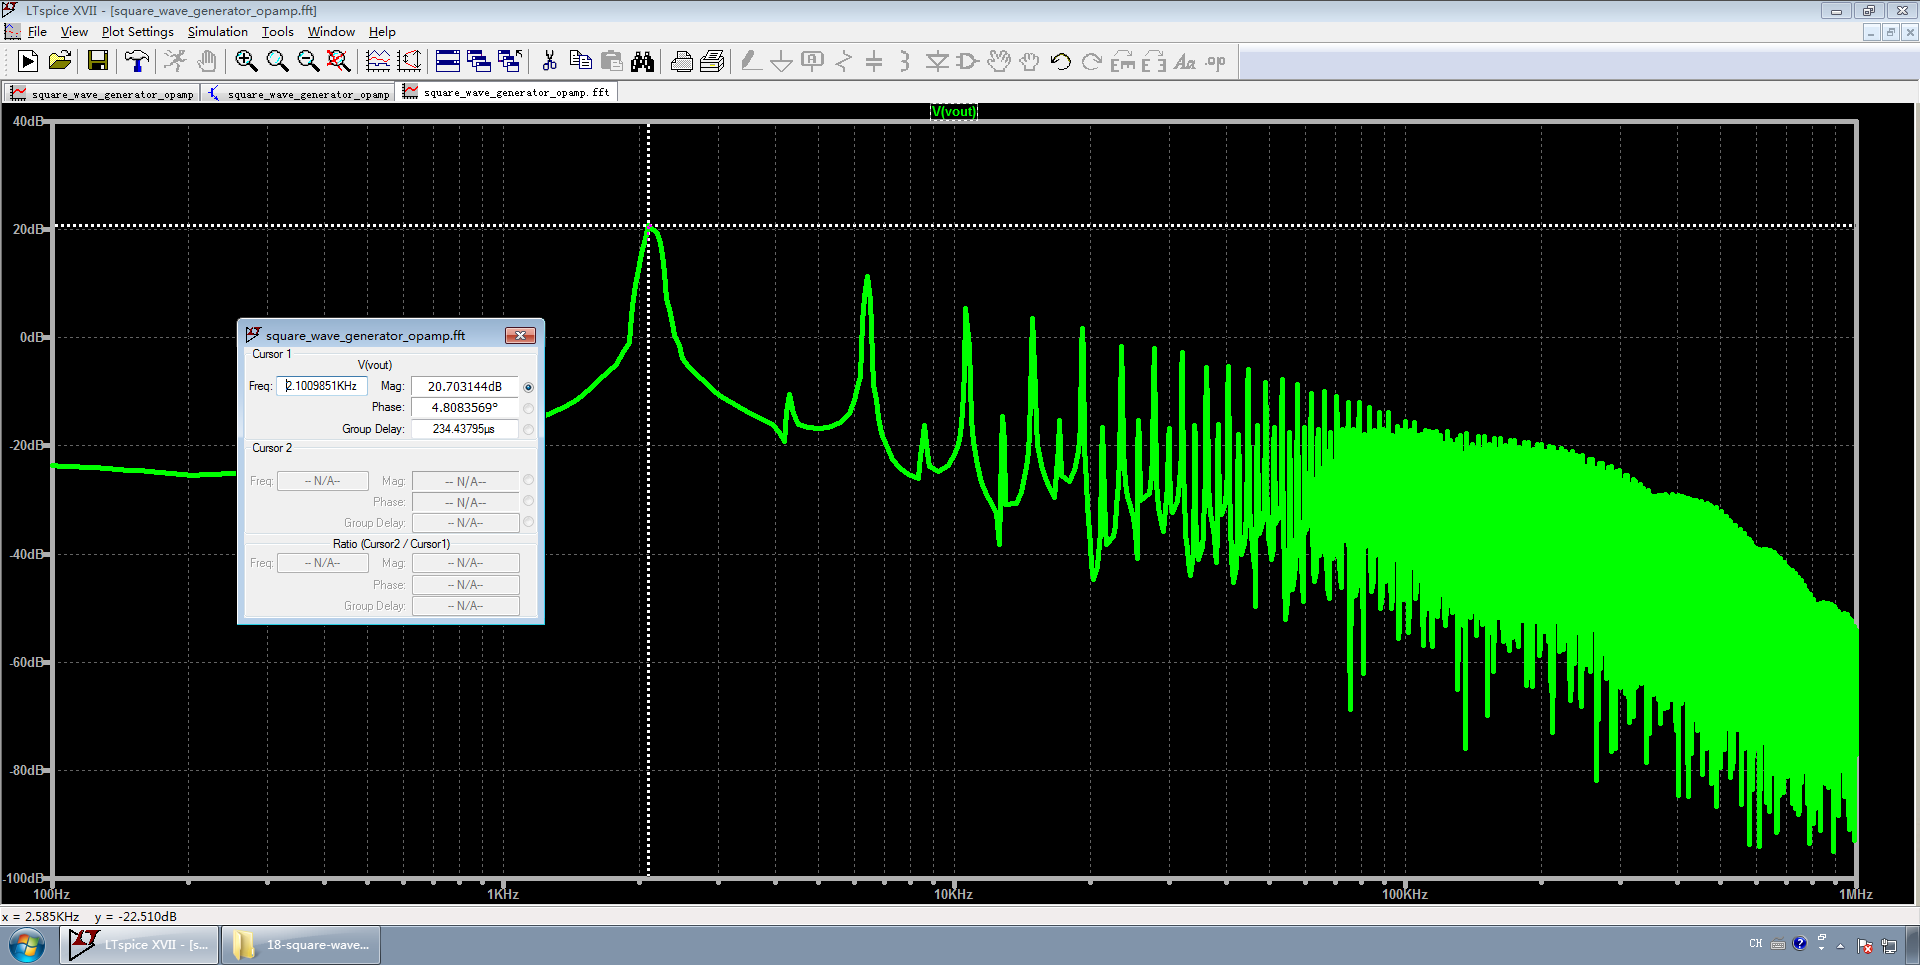Image resolution: width=1920 pixels, height=965 pixels.
Task: Click the Run simulation icon
Action: 28,62
